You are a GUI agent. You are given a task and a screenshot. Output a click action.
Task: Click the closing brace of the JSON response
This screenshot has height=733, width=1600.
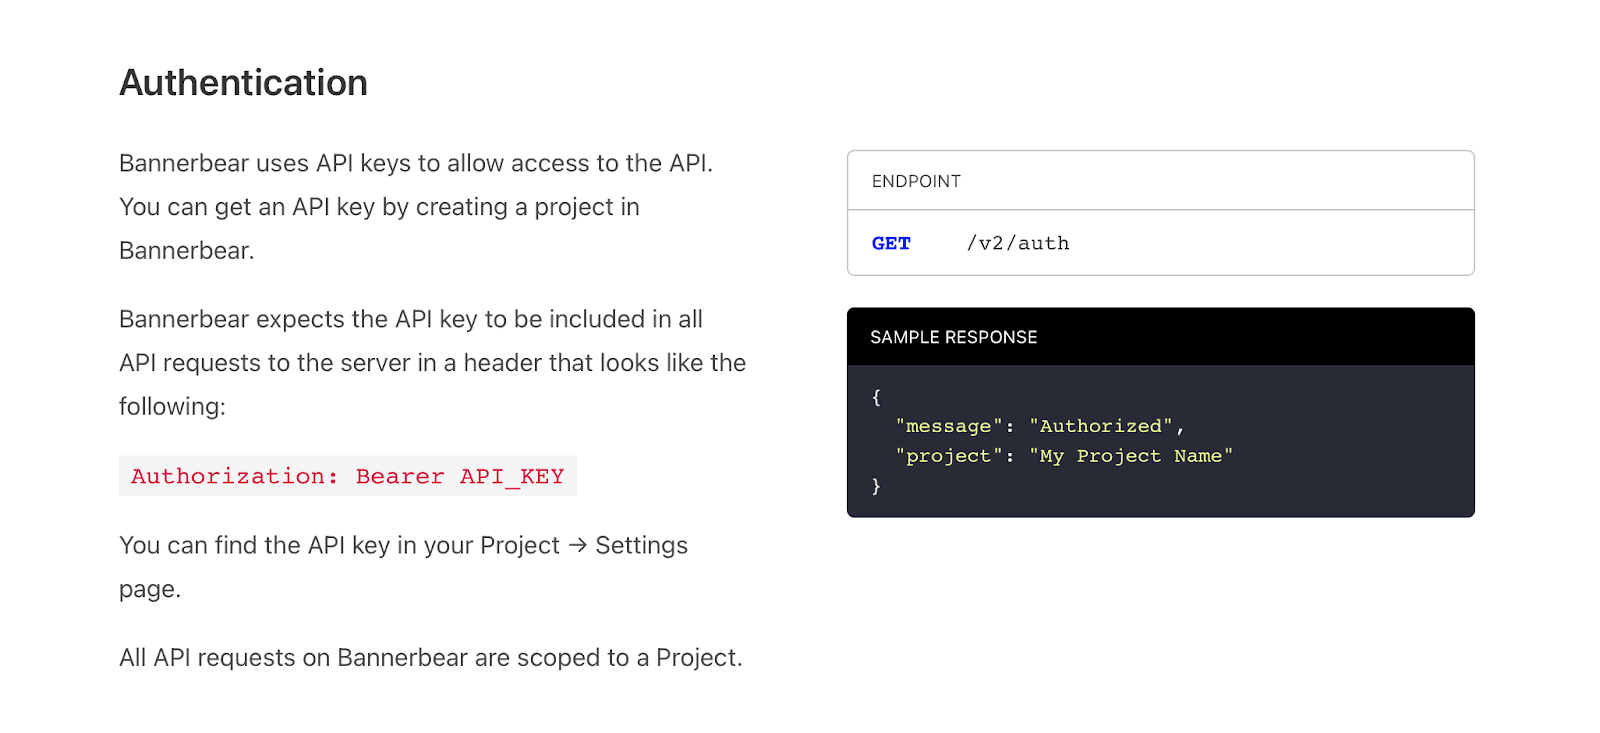coord(876,486)
